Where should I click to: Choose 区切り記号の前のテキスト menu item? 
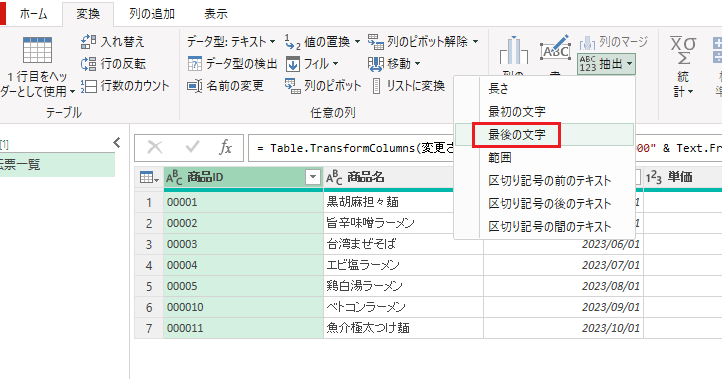(544, 181)
